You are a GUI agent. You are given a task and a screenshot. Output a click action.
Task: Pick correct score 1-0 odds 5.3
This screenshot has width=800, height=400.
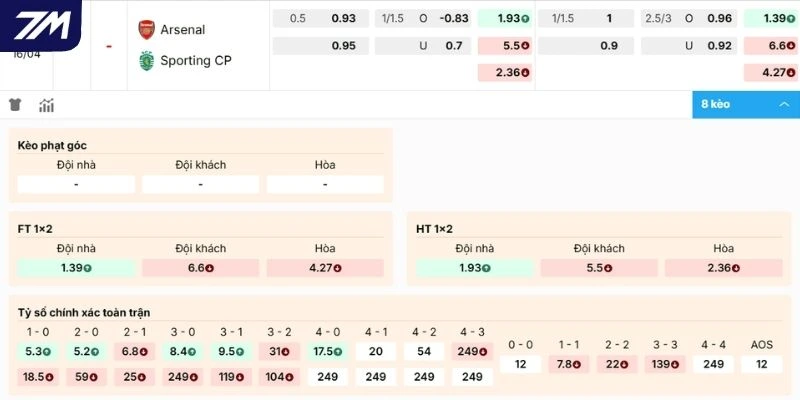tap(38, 351)
